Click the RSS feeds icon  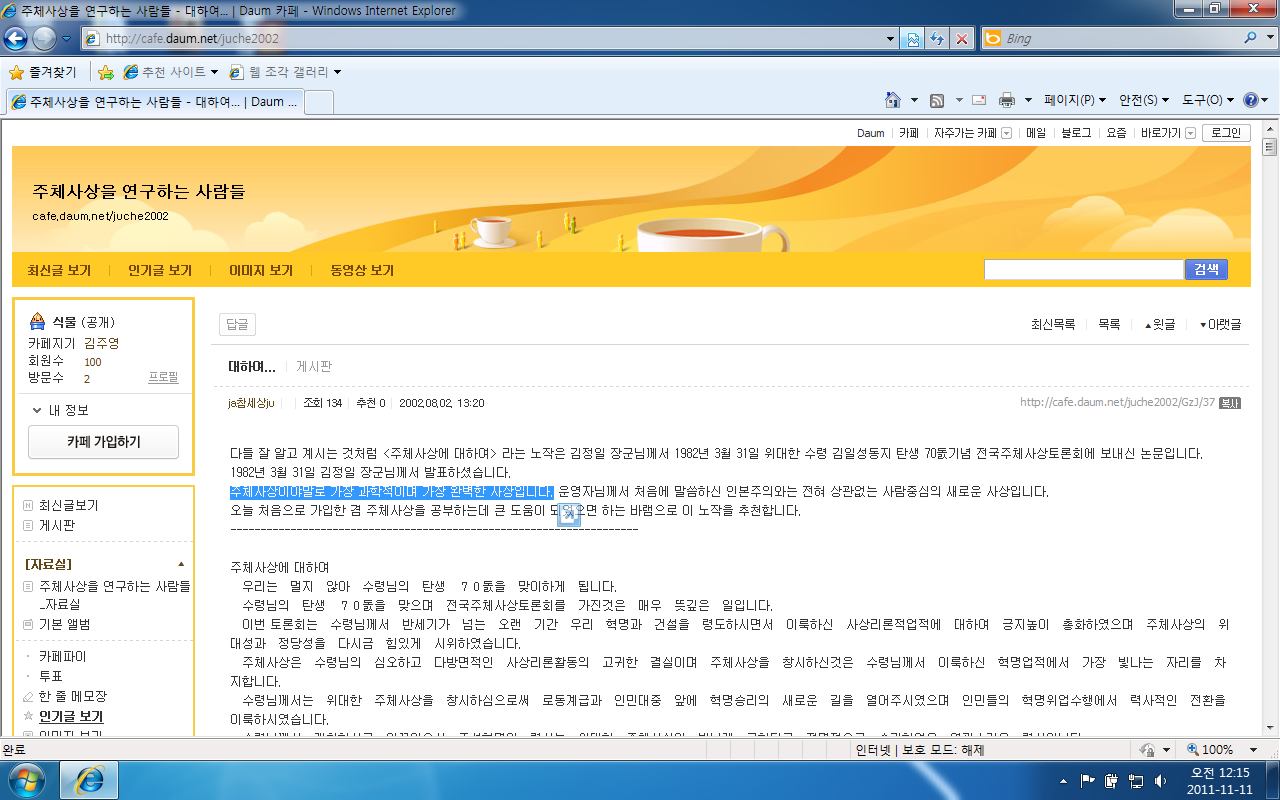(937, 100)
